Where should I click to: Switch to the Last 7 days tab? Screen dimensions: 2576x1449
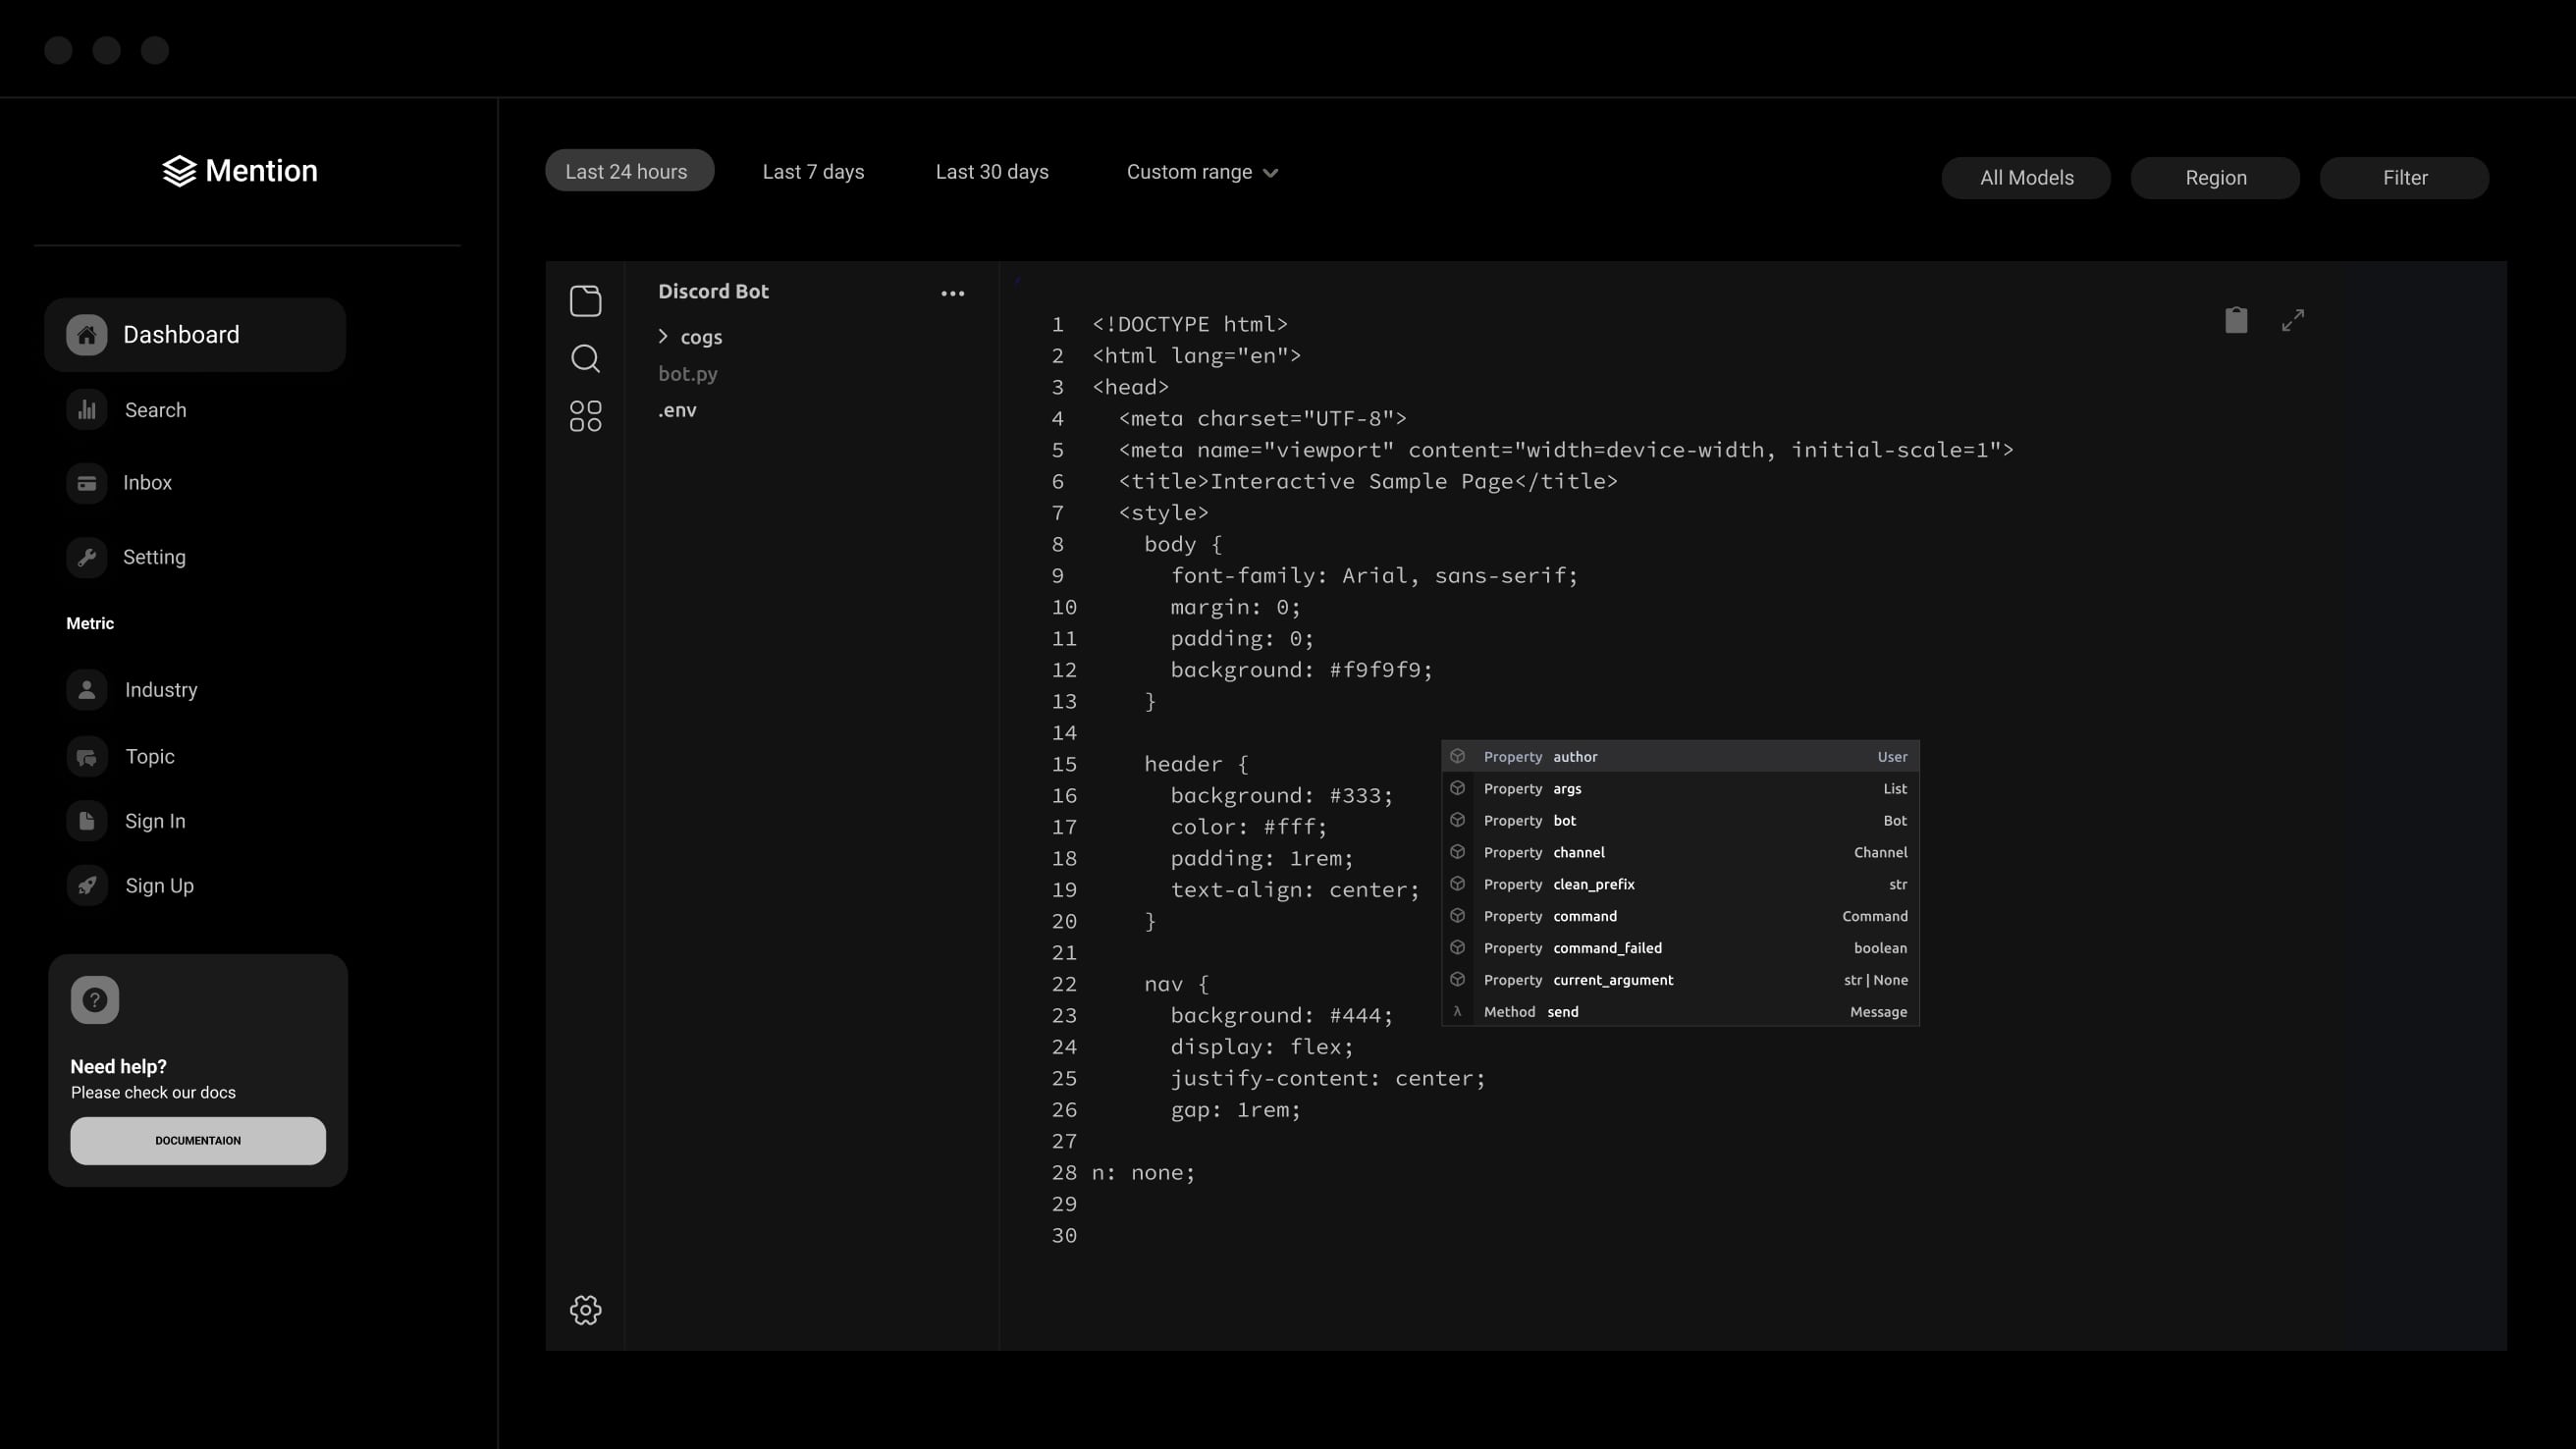point(813,172)
